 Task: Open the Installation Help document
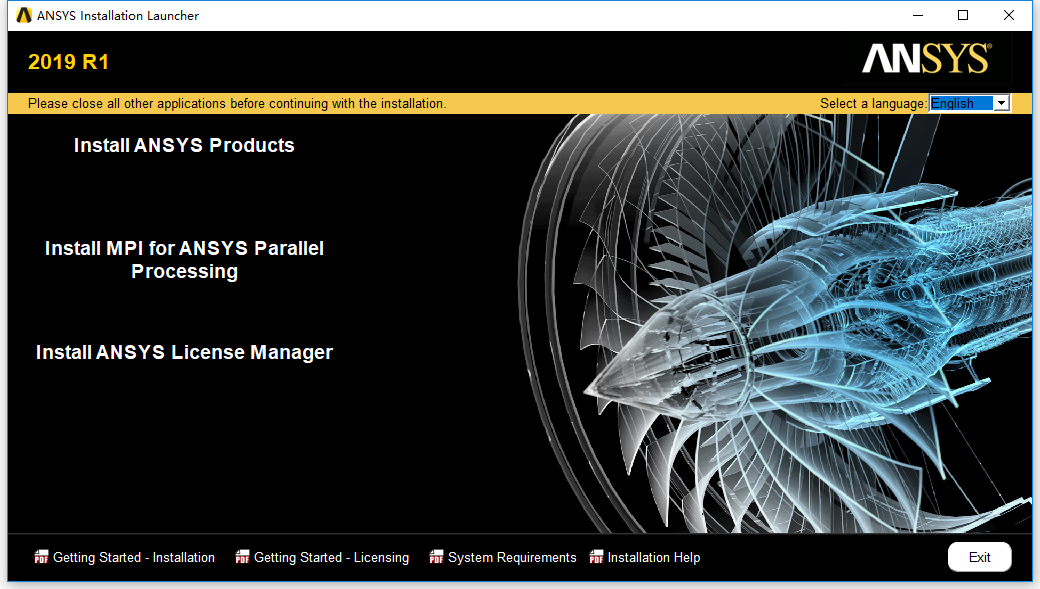coord(654,557)
